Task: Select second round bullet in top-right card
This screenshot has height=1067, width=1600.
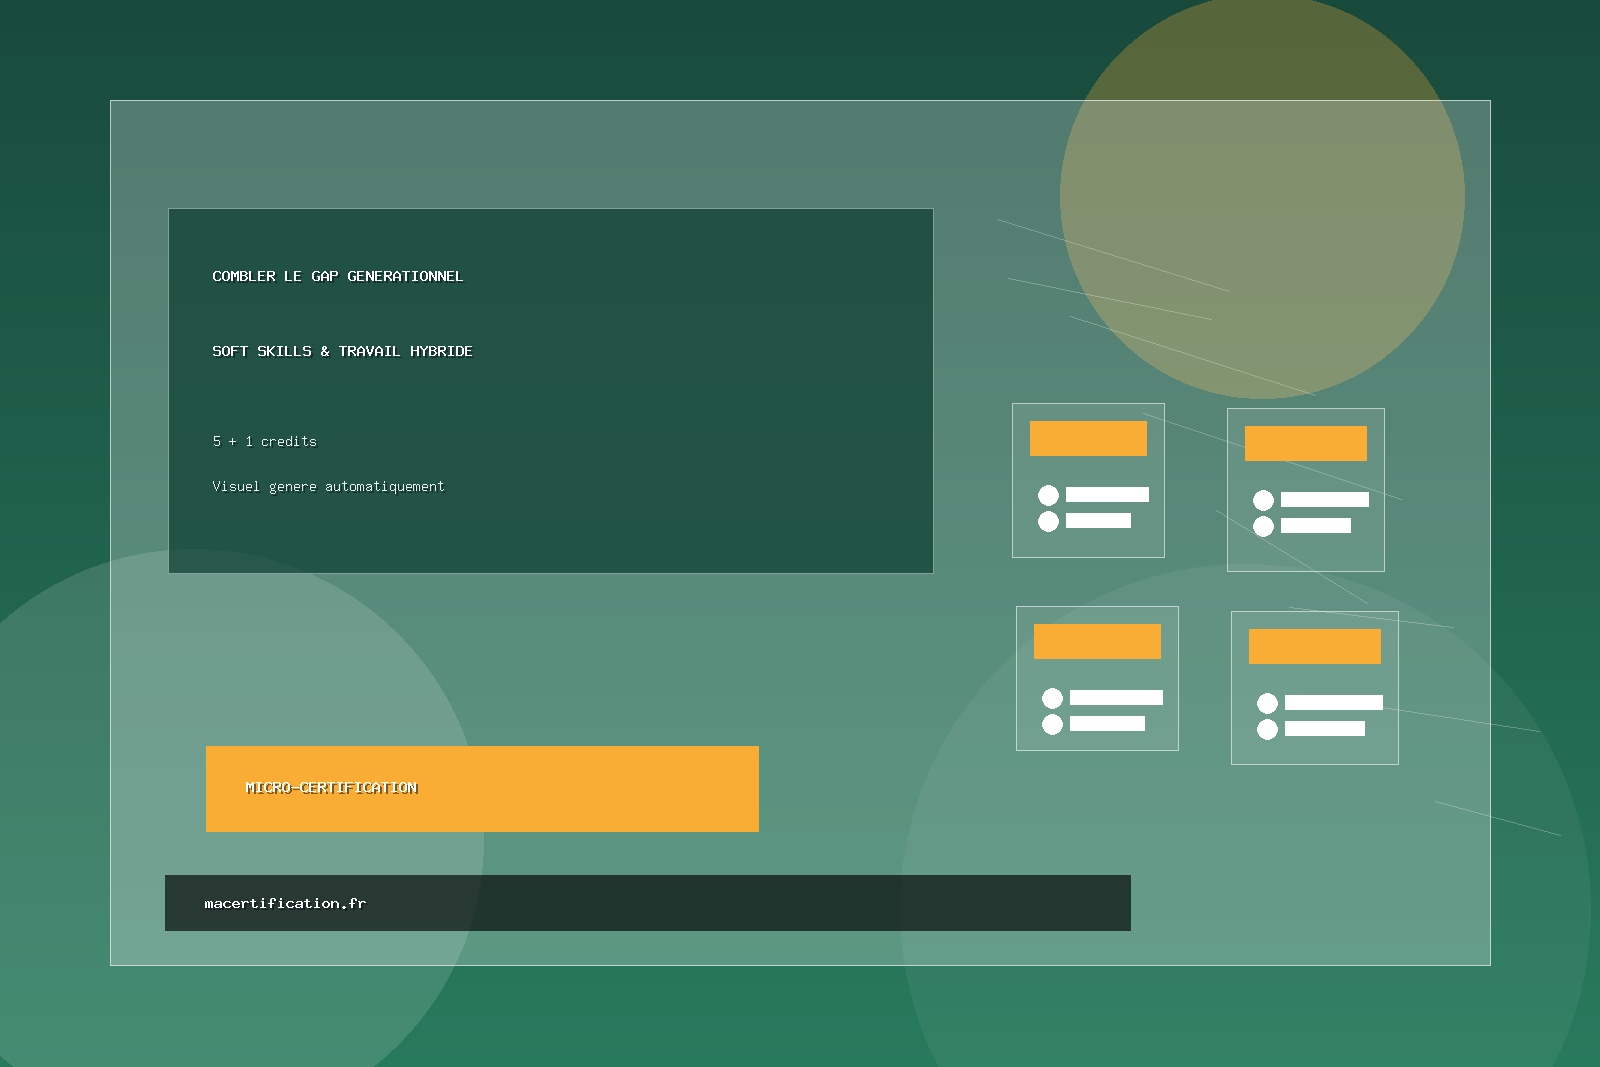Action: coord(1263,526)
